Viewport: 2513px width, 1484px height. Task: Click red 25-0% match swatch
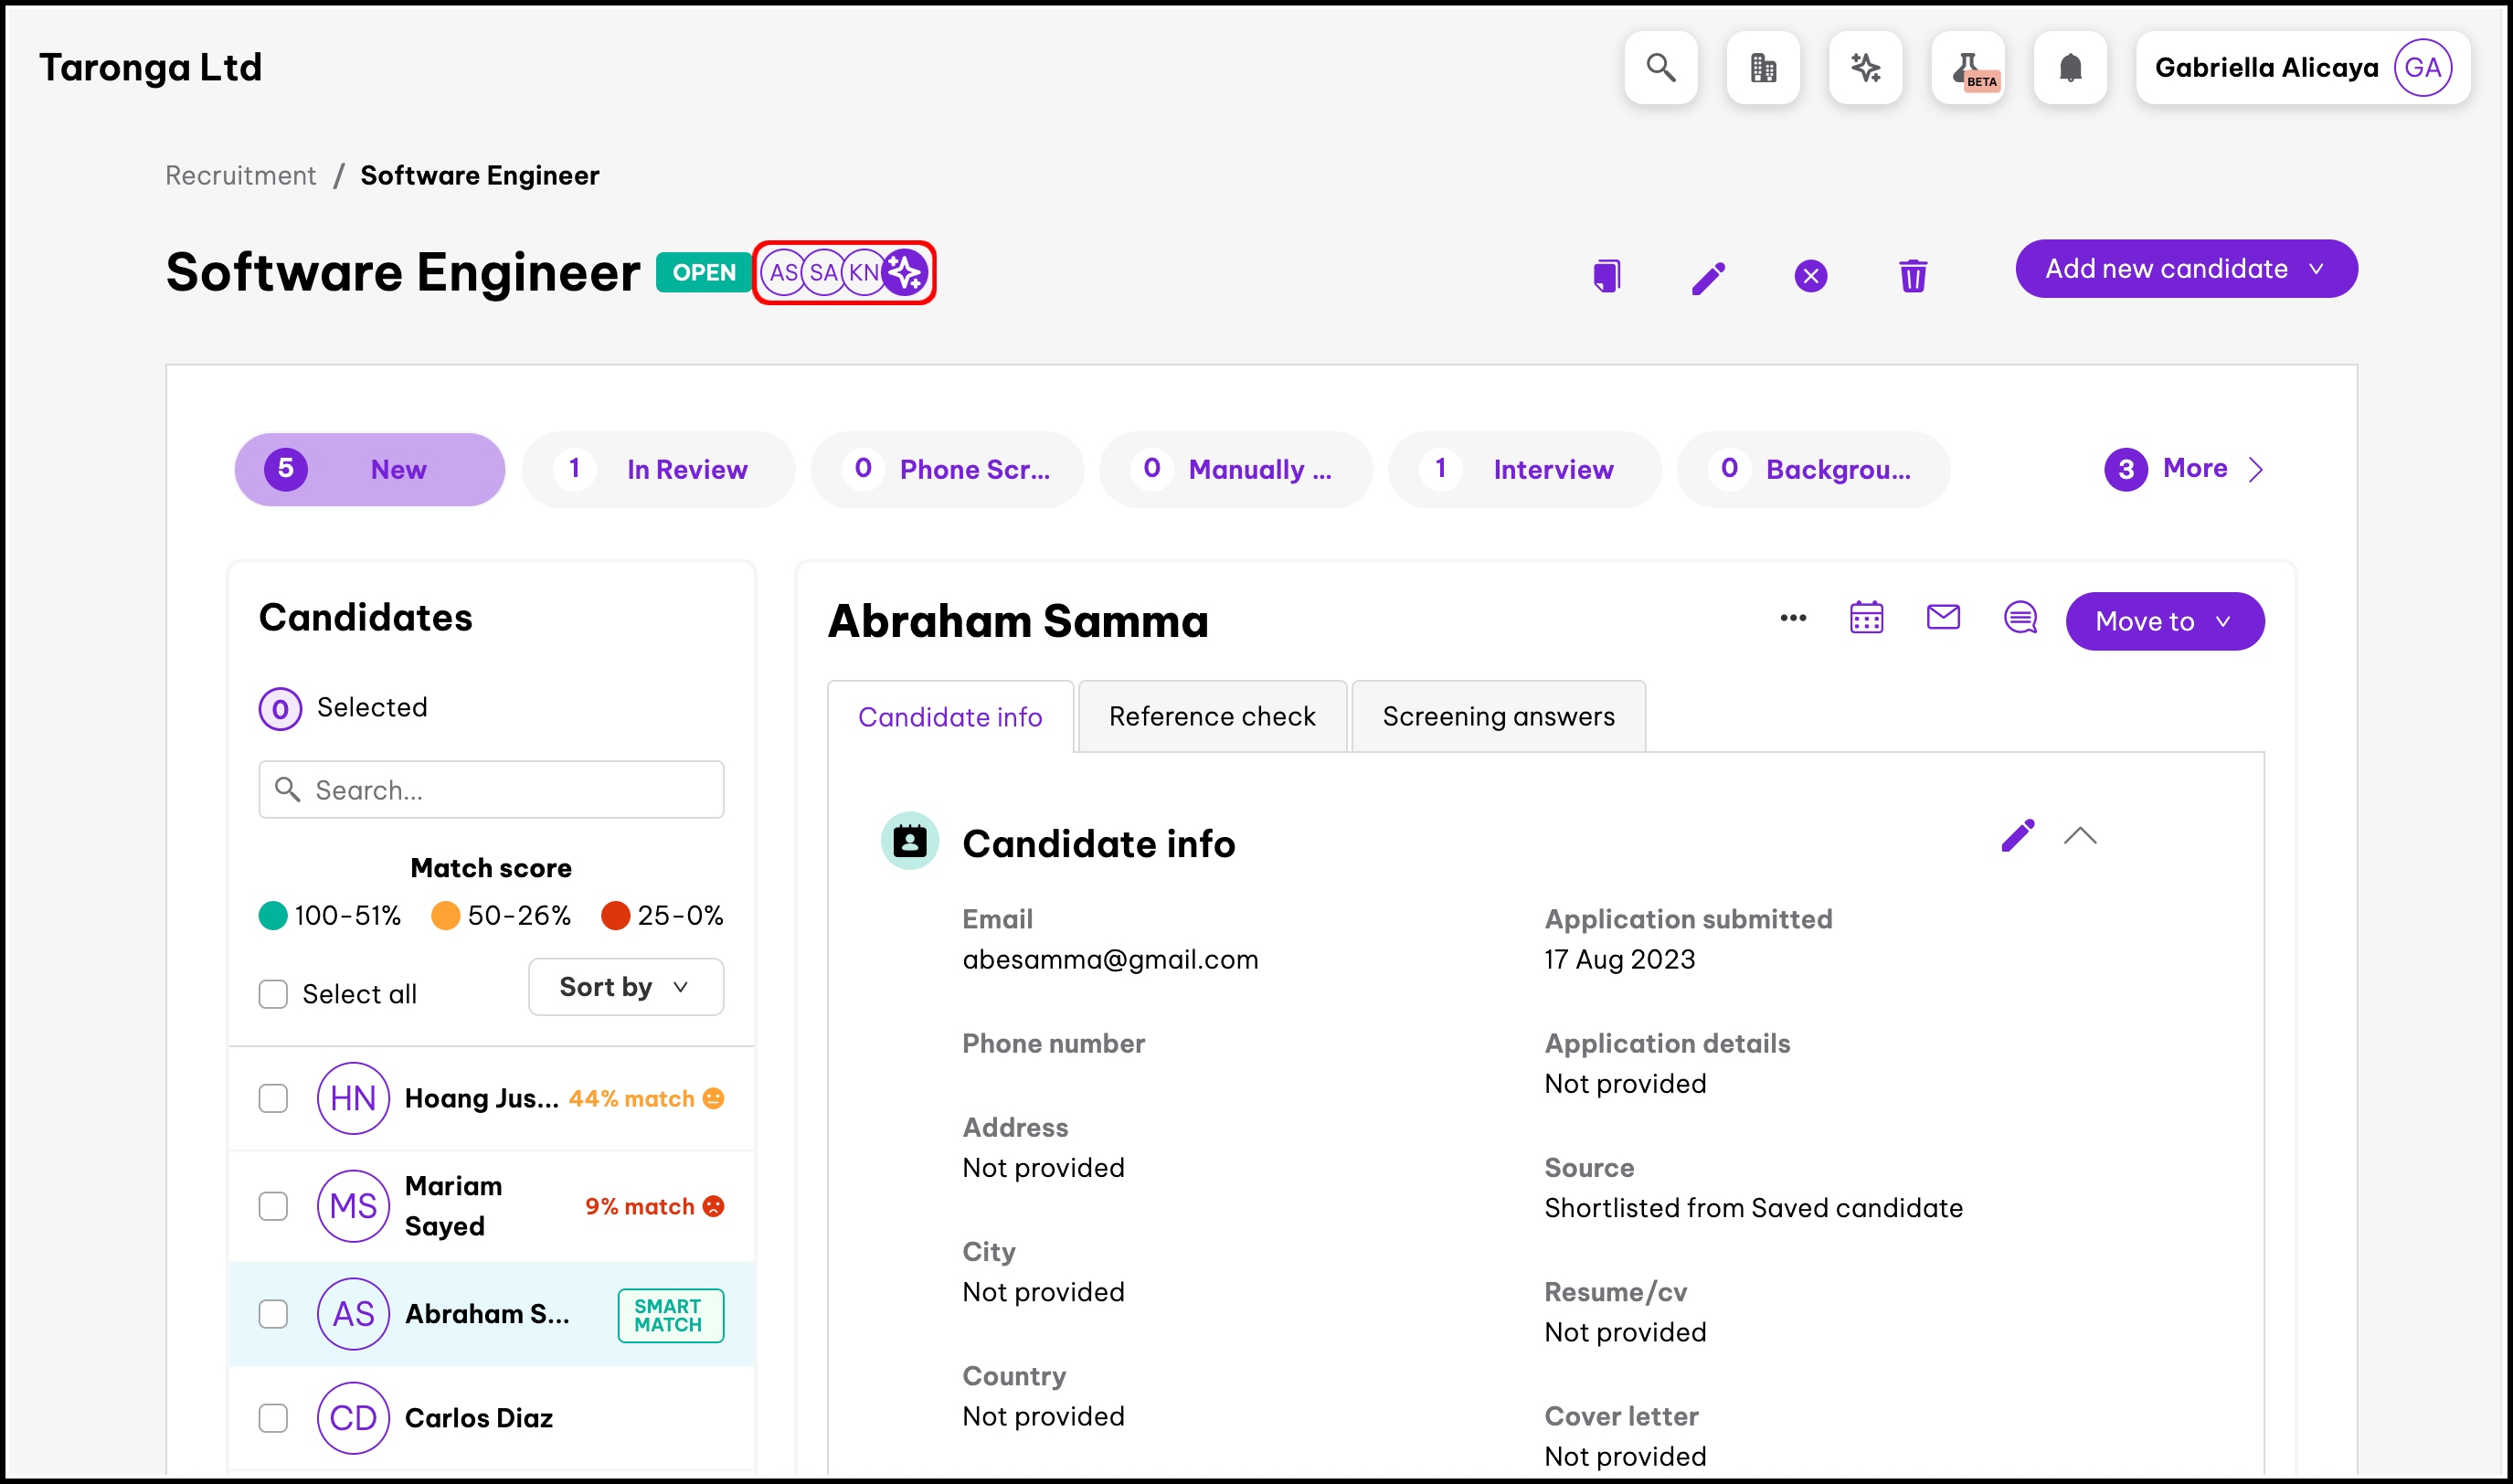click(x=615, y=916)
